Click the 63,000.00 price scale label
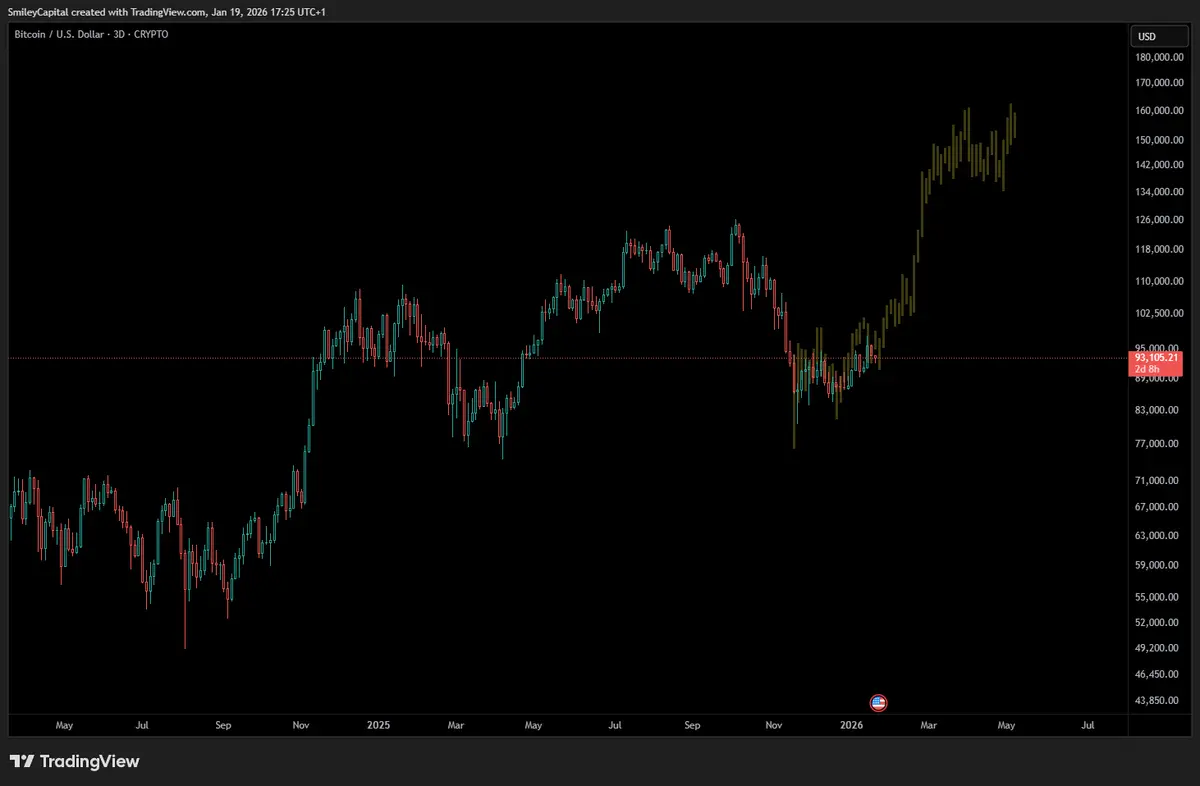 (1158, 535)
